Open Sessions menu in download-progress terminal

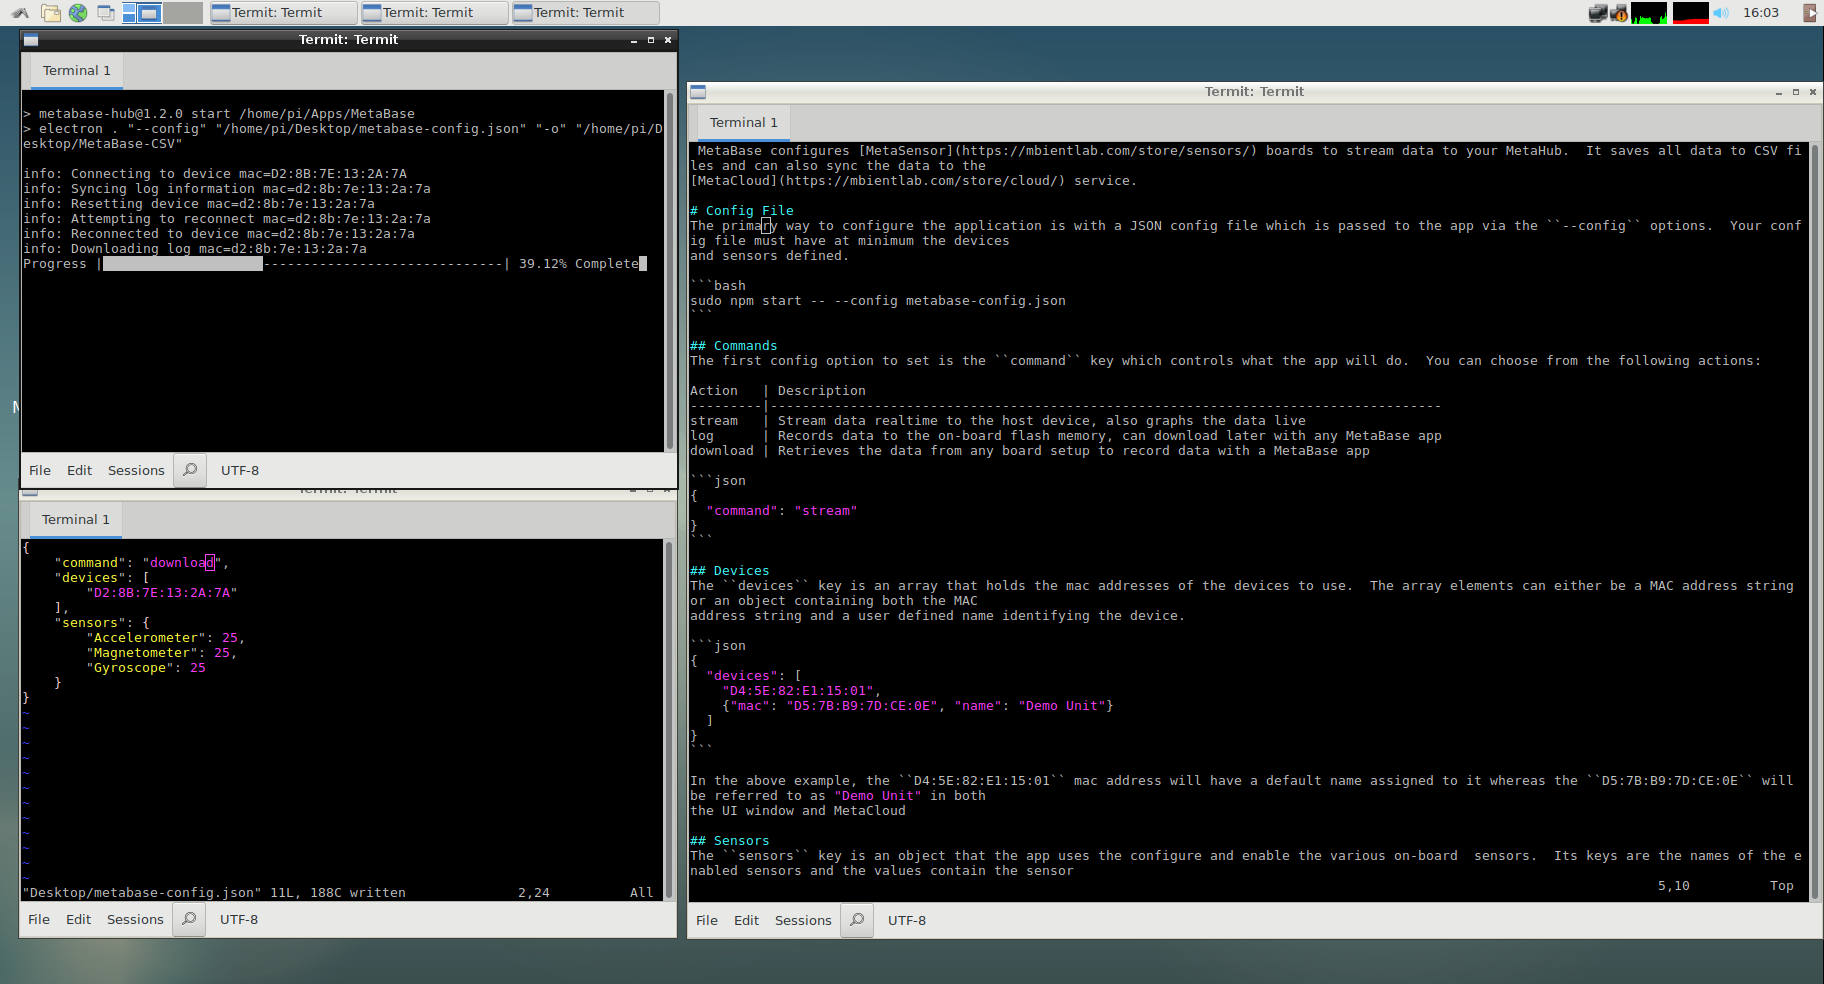tap(136, 470)
